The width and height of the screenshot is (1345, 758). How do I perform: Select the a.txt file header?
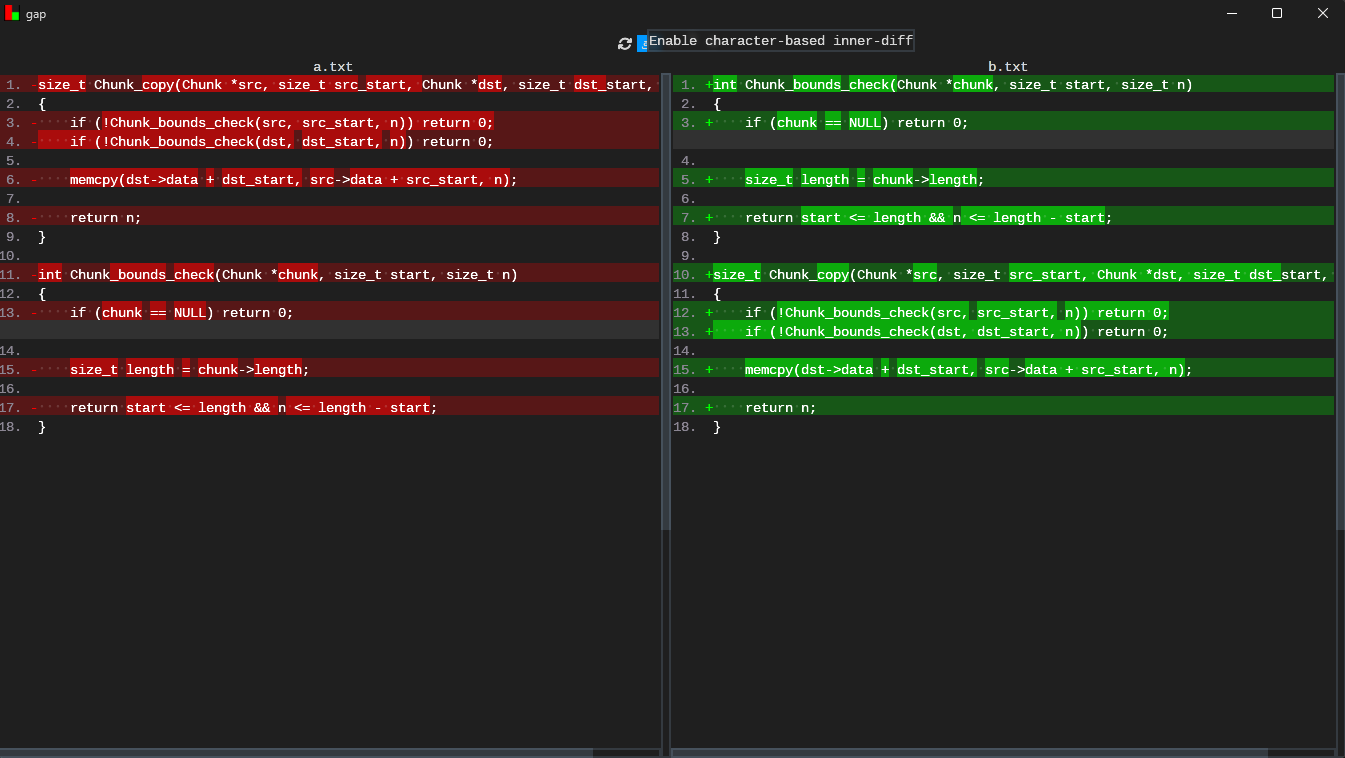[332, 67]
